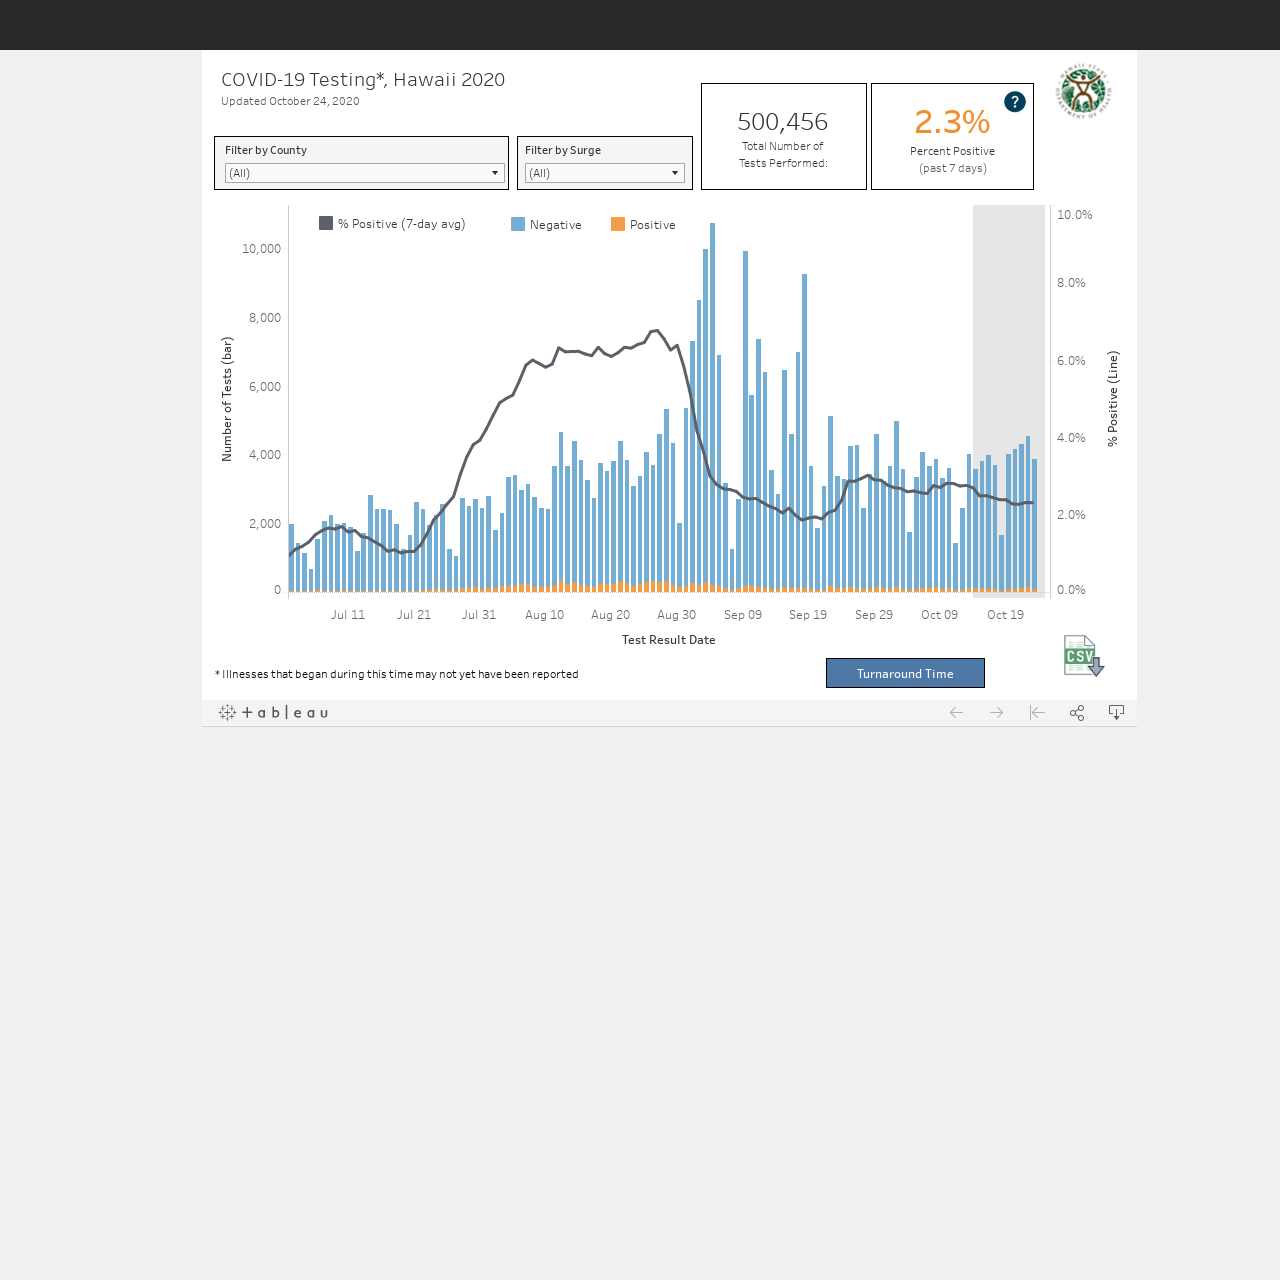Click the download icon in Tableau toolbar
Viewport: 1280px width, 1280px height.
[1117, 713]
